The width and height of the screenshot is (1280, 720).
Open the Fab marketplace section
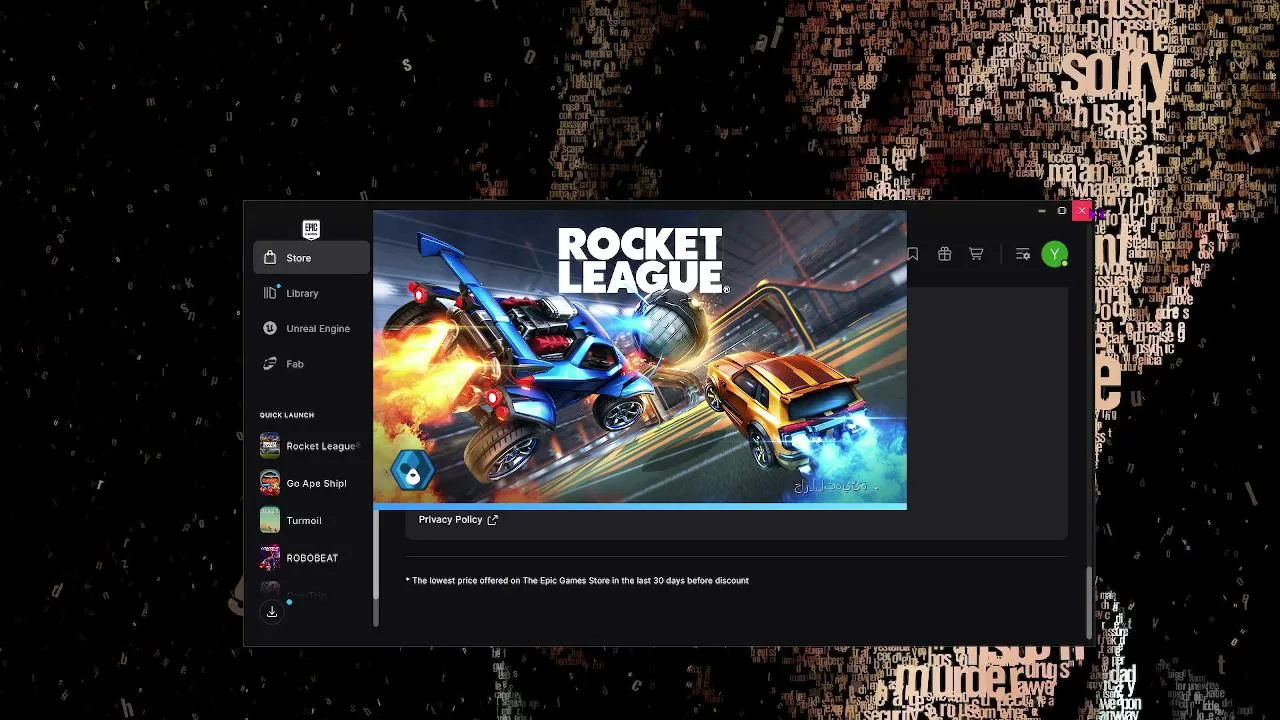click(311, 364)
